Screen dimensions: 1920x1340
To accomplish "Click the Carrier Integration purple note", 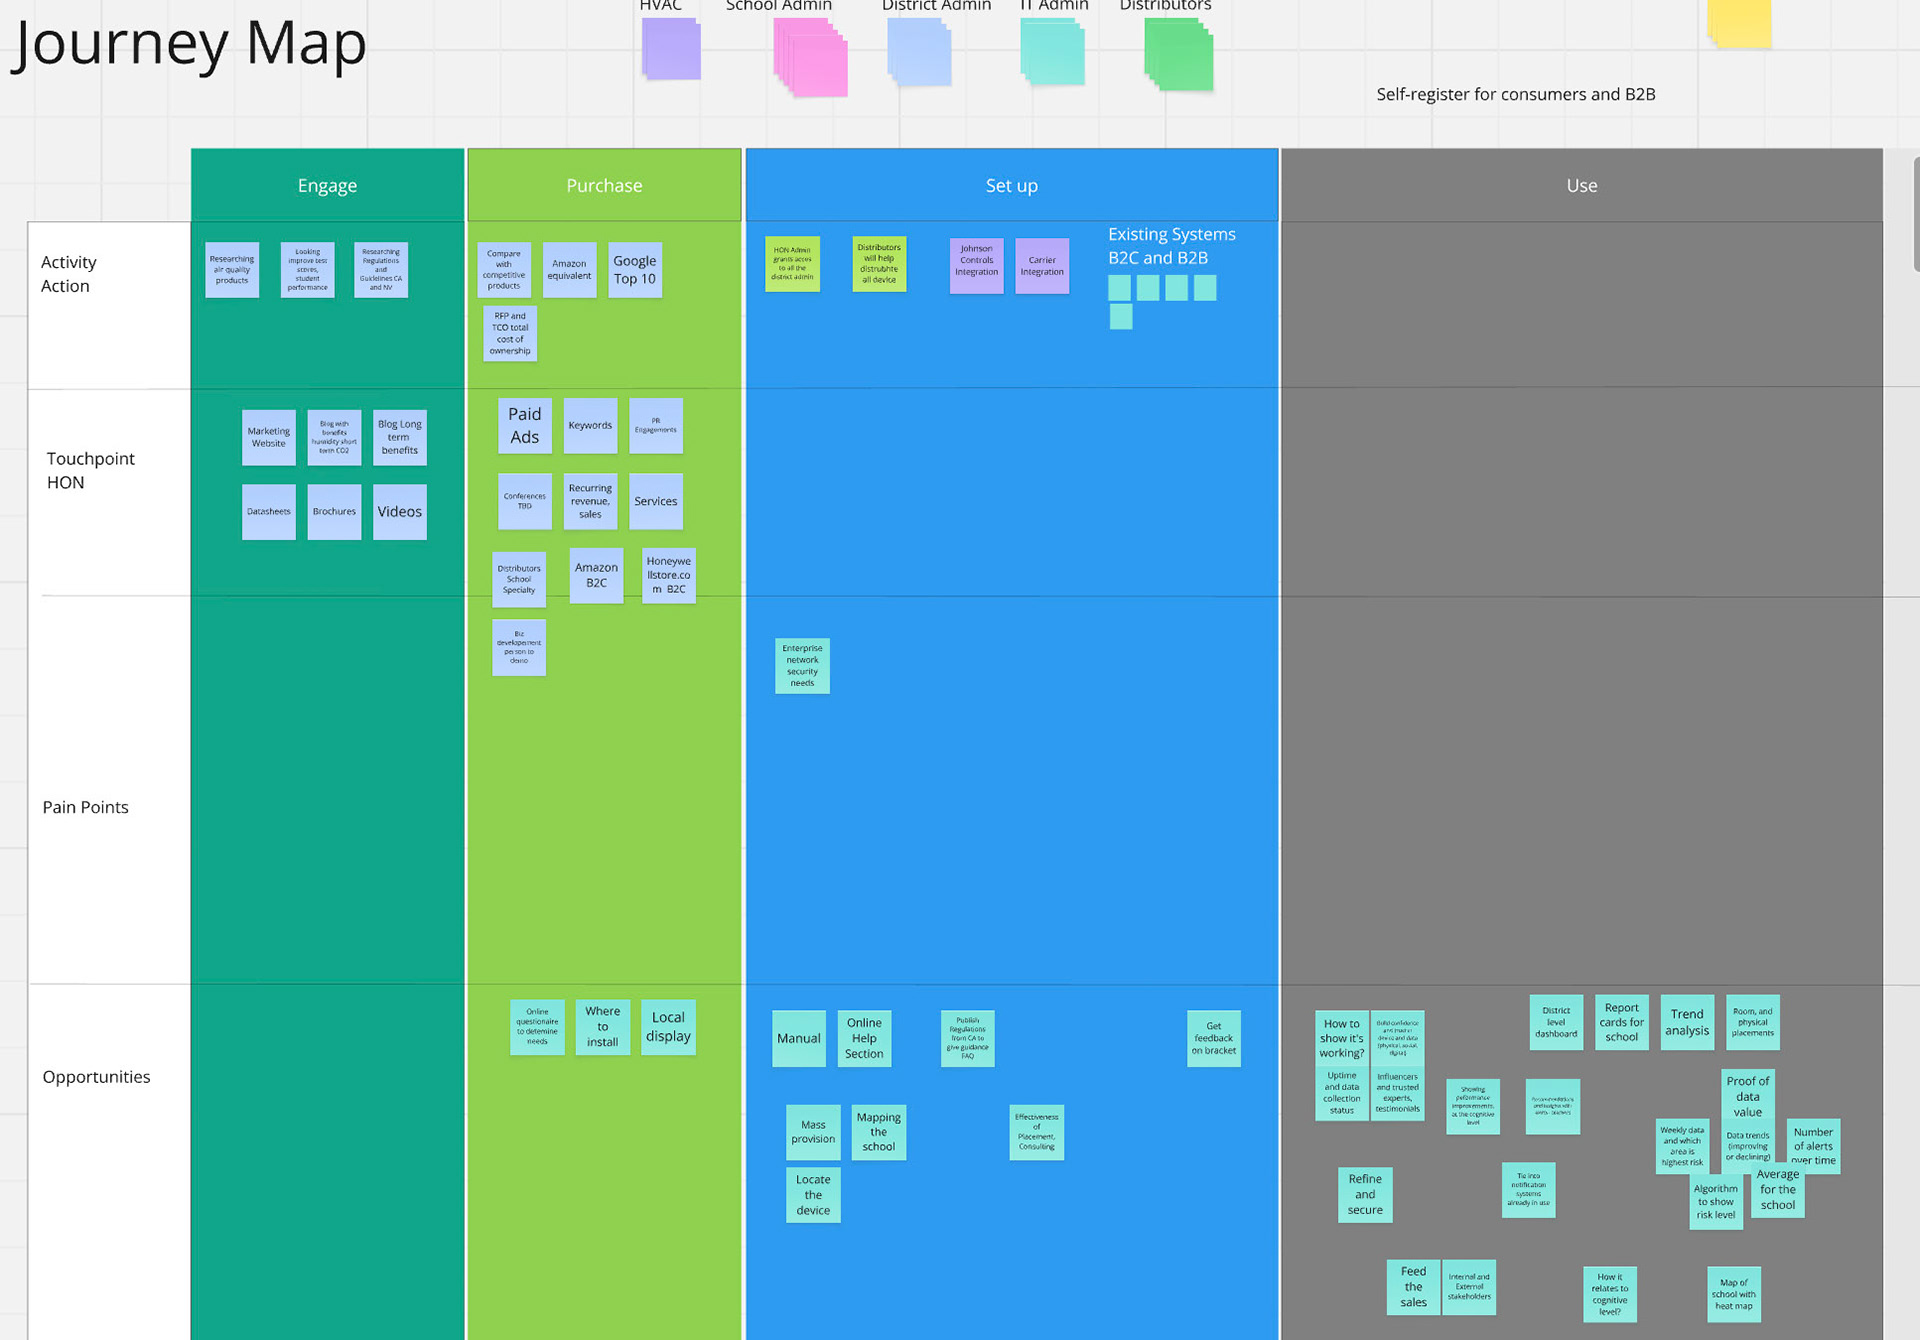I will [x=1042, y=266].
